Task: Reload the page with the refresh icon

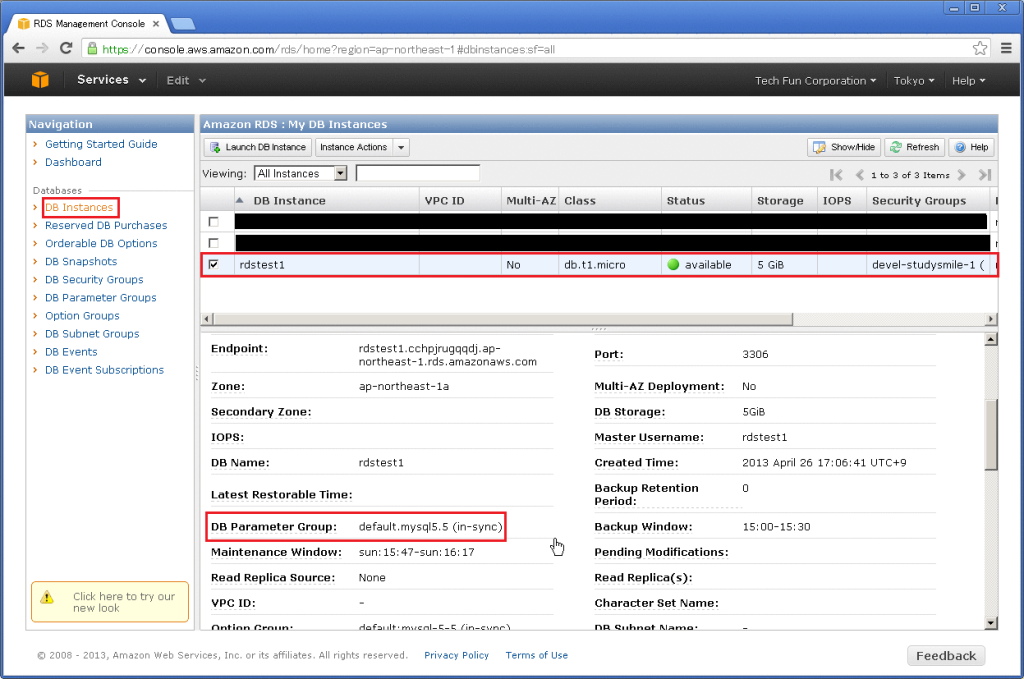Action: [65, 48]
